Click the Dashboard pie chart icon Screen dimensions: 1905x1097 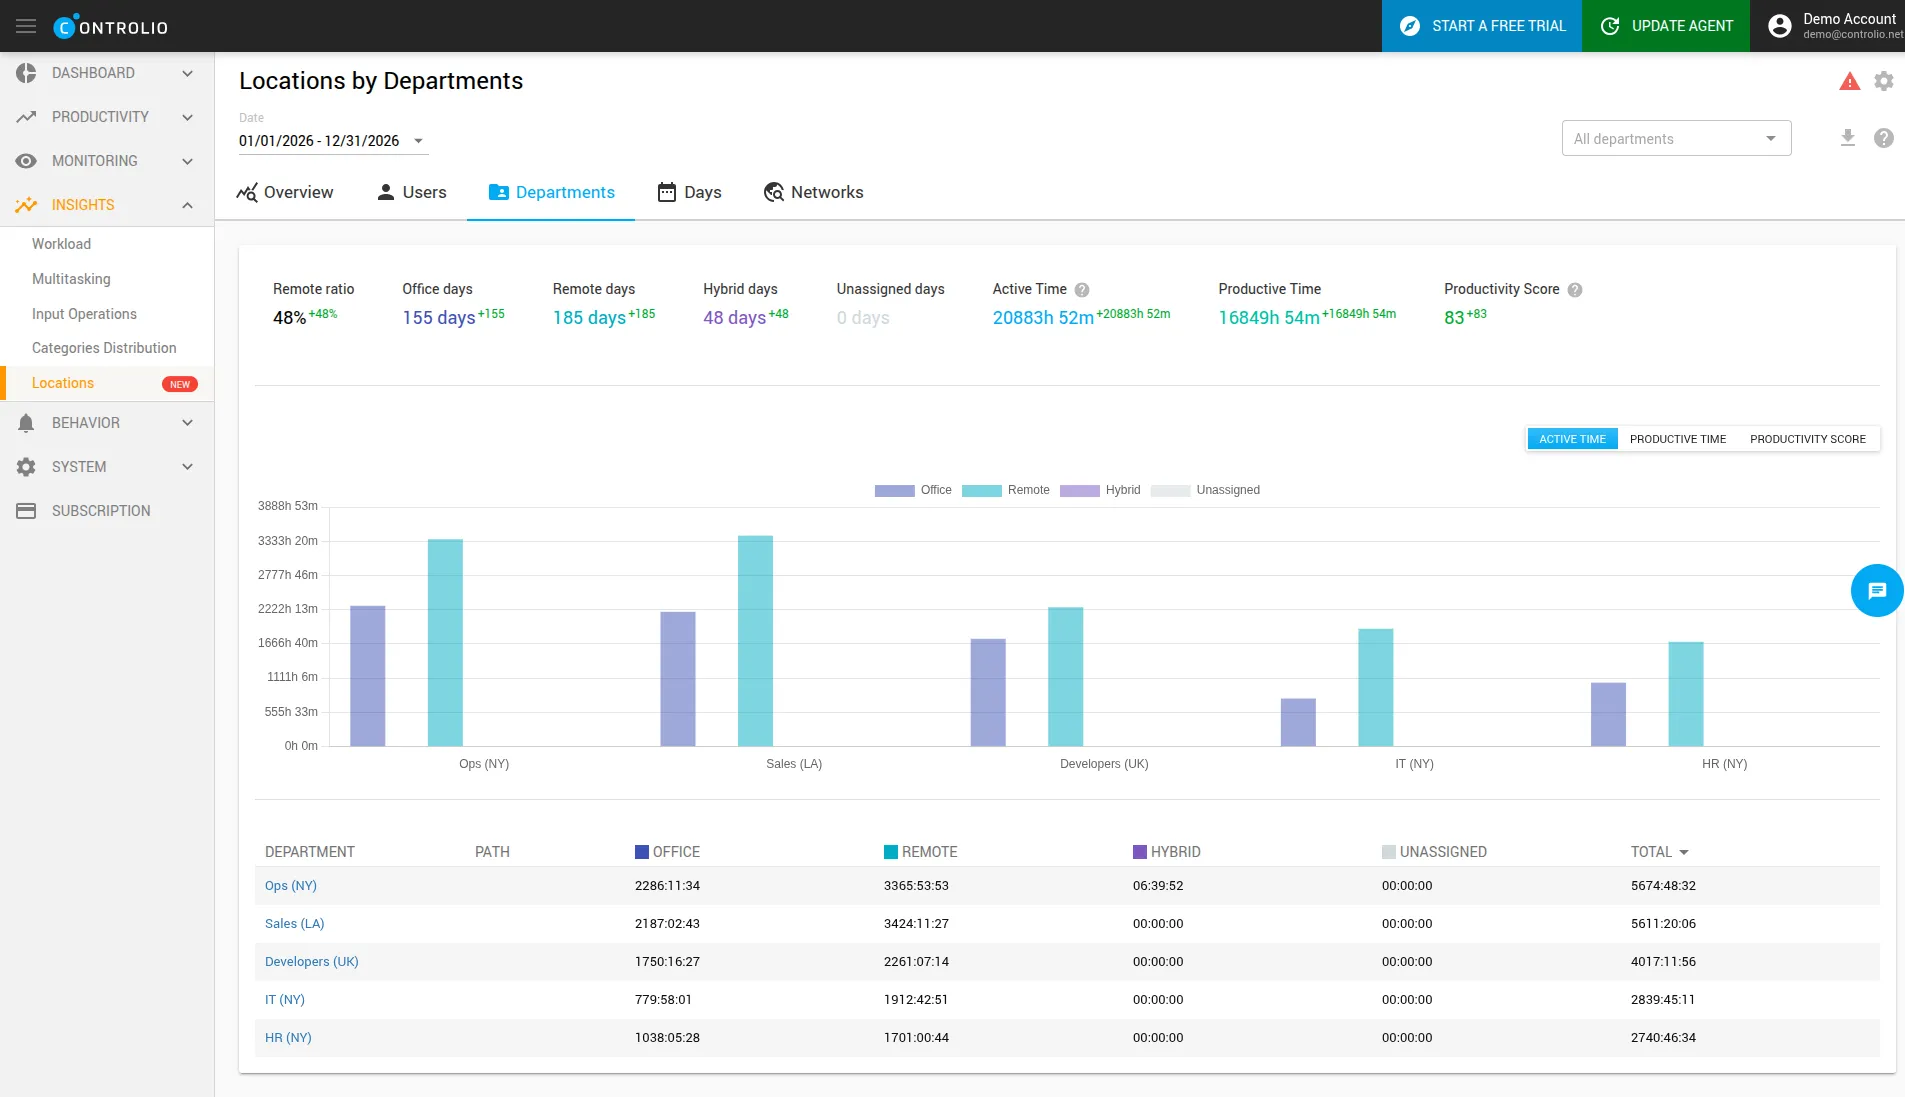point(26,73)
